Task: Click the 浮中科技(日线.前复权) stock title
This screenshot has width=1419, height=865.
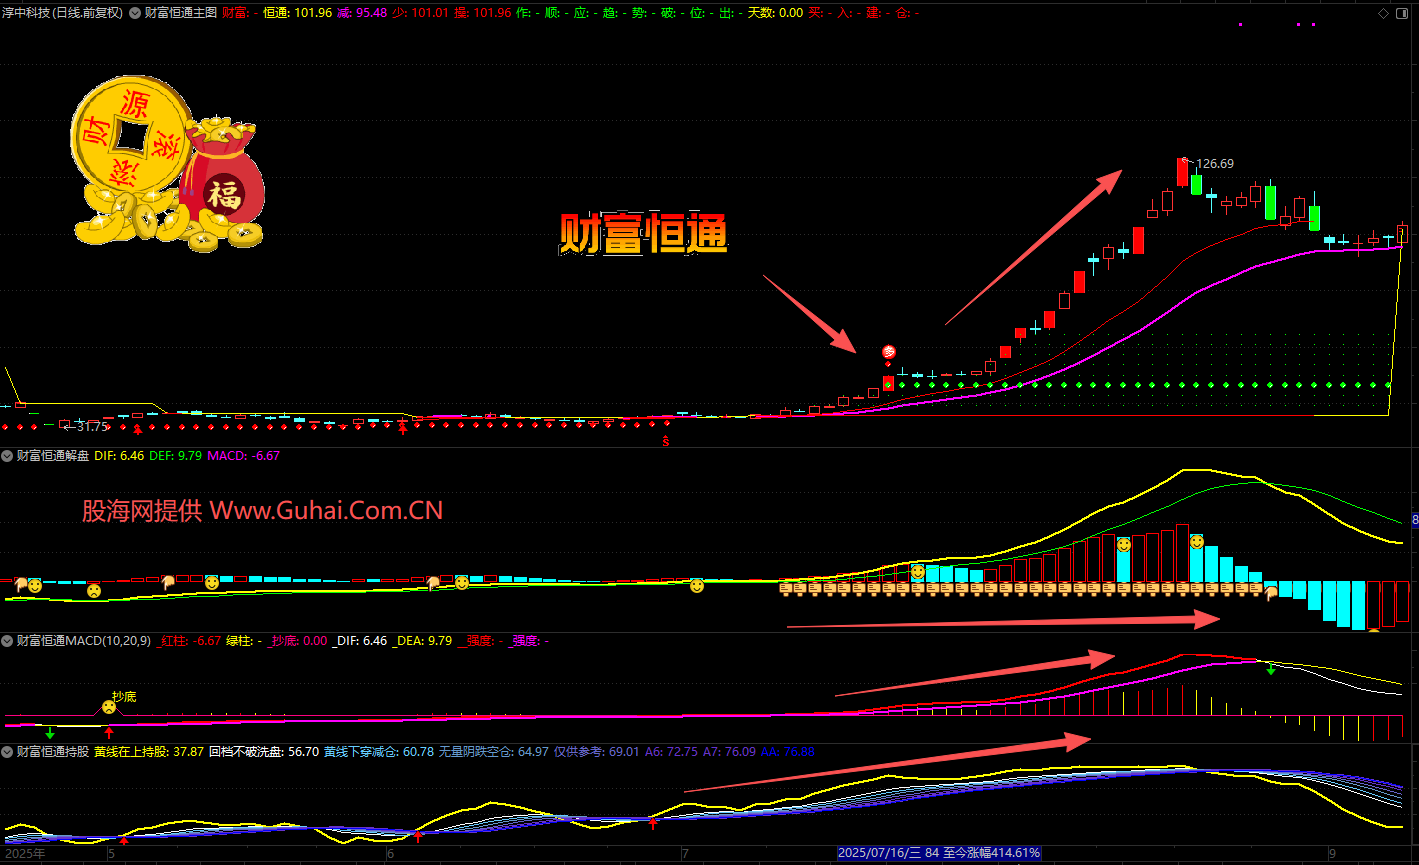Action: point(62,13)
